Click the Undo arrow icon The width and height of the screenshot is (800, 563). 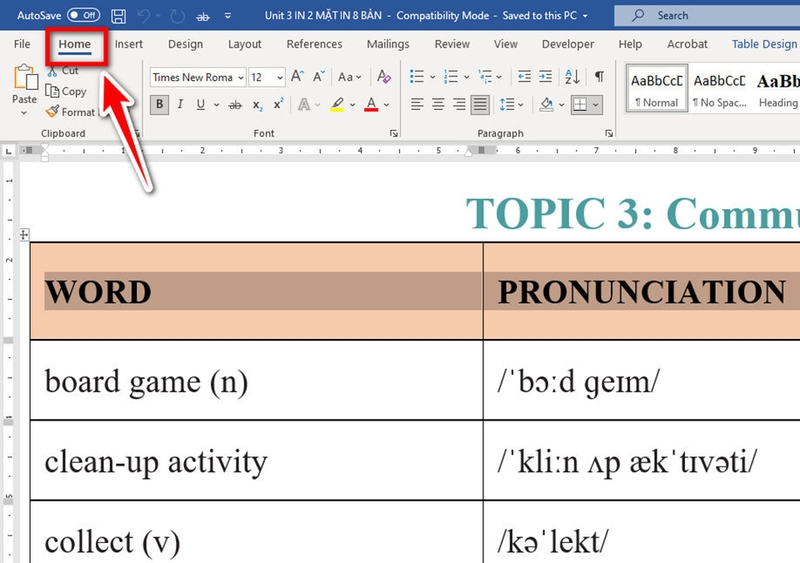143,16
